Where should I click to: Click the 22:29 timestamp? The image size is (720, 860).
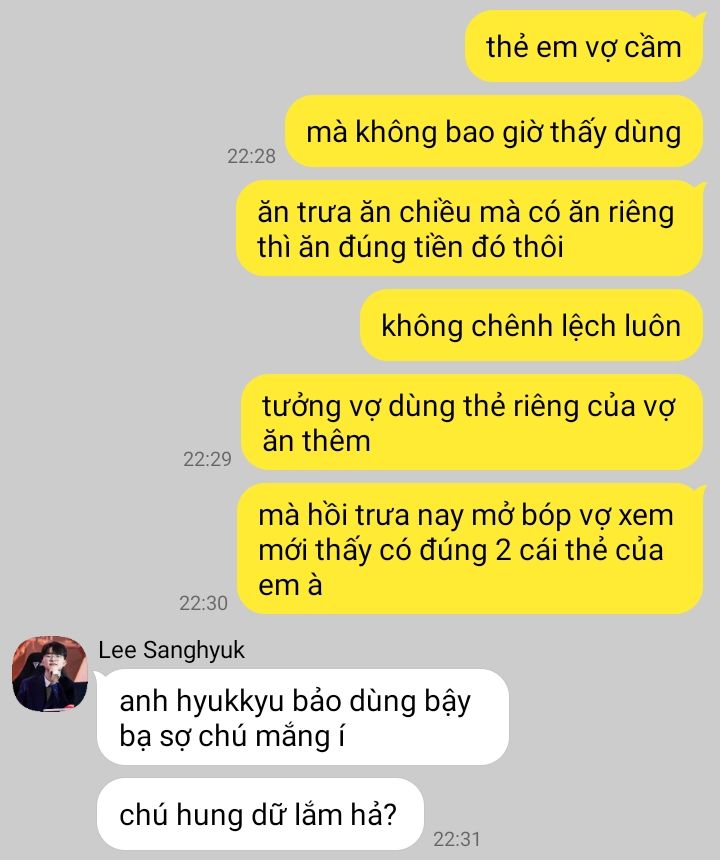click(x=207, y=459)
